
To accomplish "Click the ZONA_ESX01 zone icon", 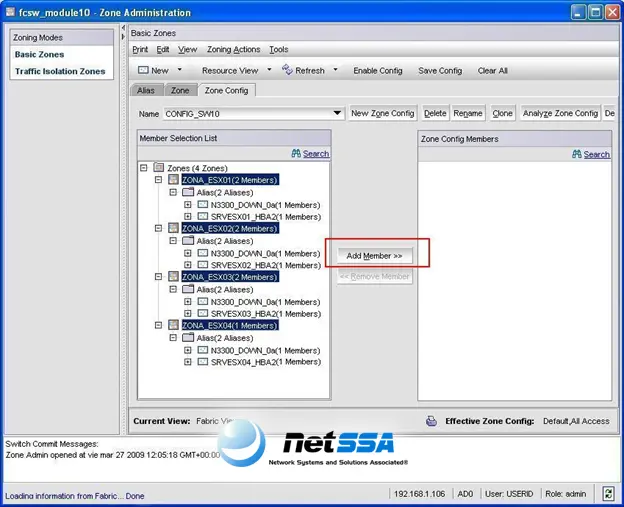I will point(173,179).
